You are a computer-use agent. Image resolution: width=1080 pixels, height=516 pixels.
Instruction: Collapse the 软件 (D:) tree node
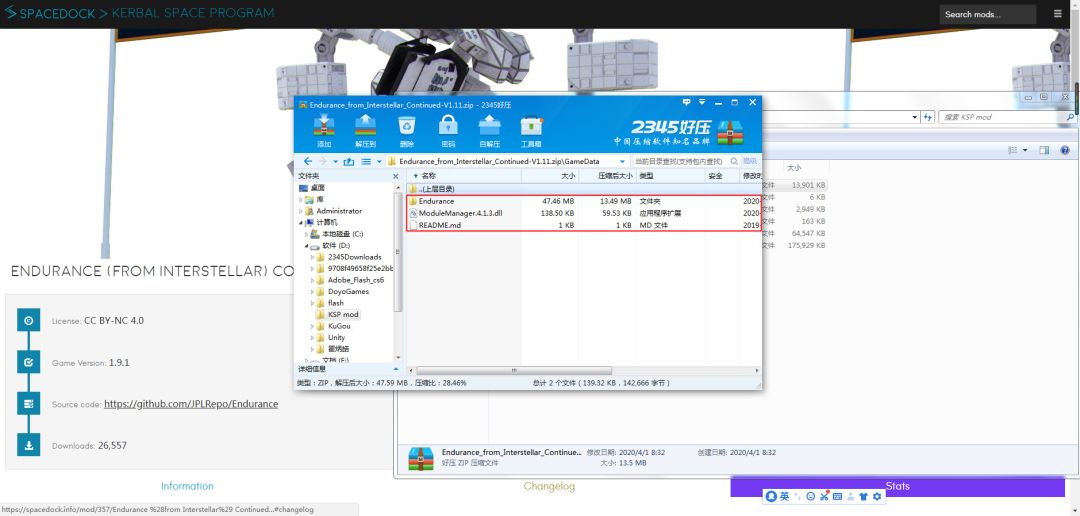coord(307,246)
